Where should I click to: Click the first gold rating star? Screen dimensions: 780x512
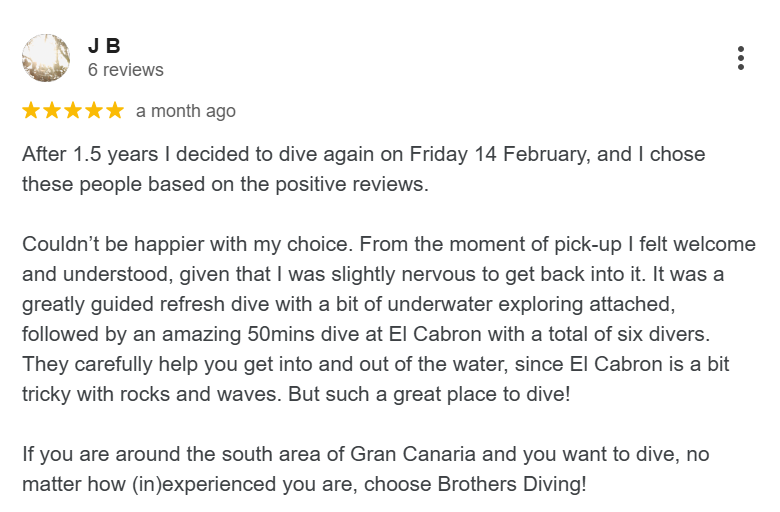[31, 110]
